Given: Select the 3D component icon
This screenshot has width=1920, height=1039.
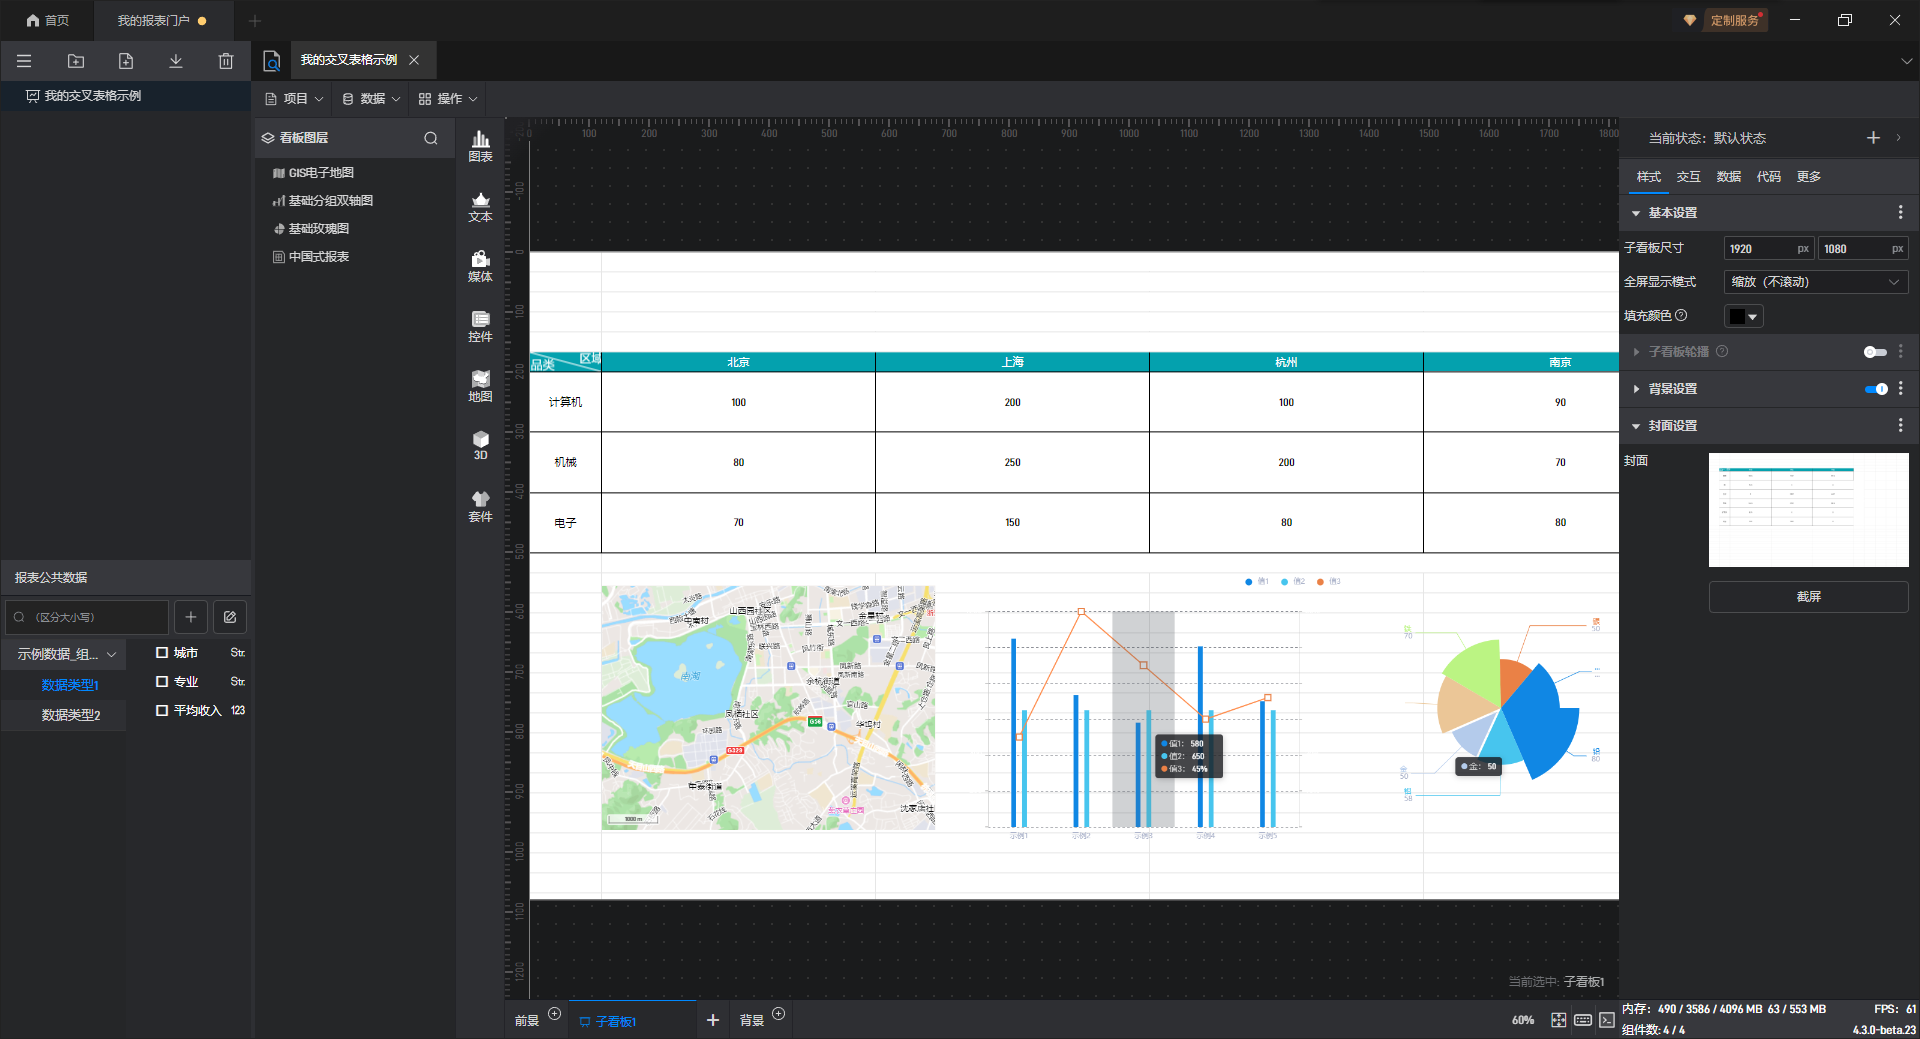Looking at the screenshot, I should [480, 445].
